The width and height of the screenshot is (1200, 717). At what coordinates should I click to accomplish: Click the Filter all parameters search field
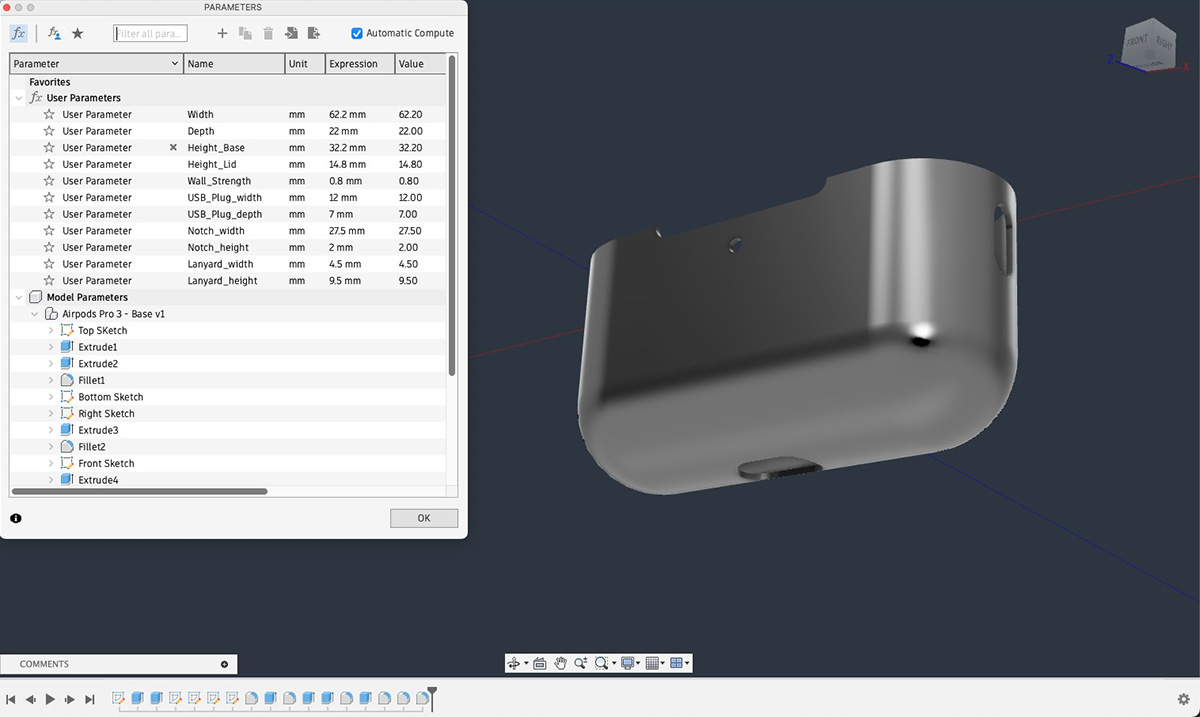coord(150,33)
